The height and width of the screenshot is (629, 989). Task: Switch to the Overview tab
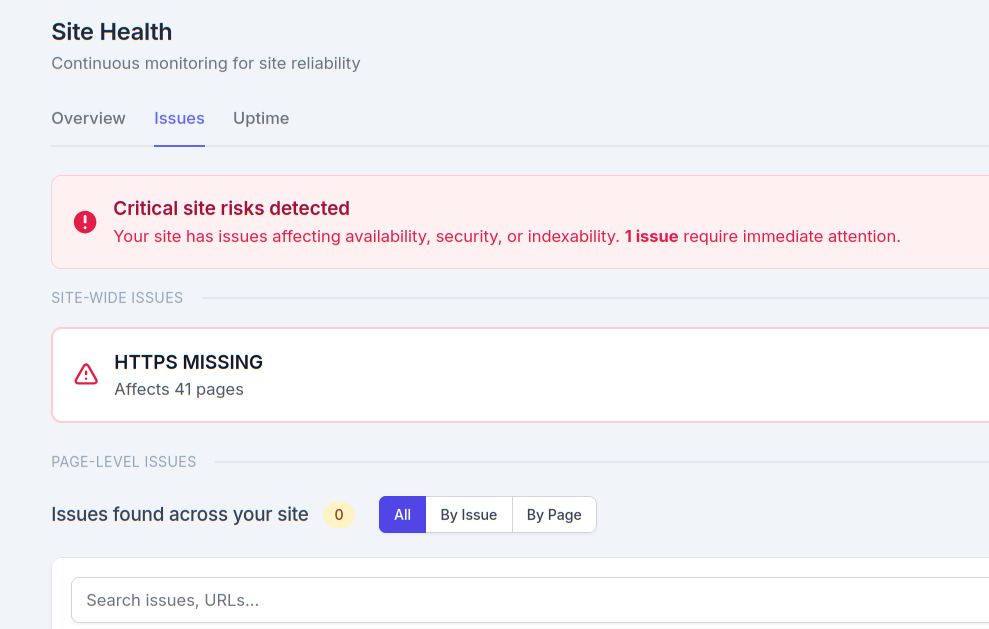[x=88, y=118]
